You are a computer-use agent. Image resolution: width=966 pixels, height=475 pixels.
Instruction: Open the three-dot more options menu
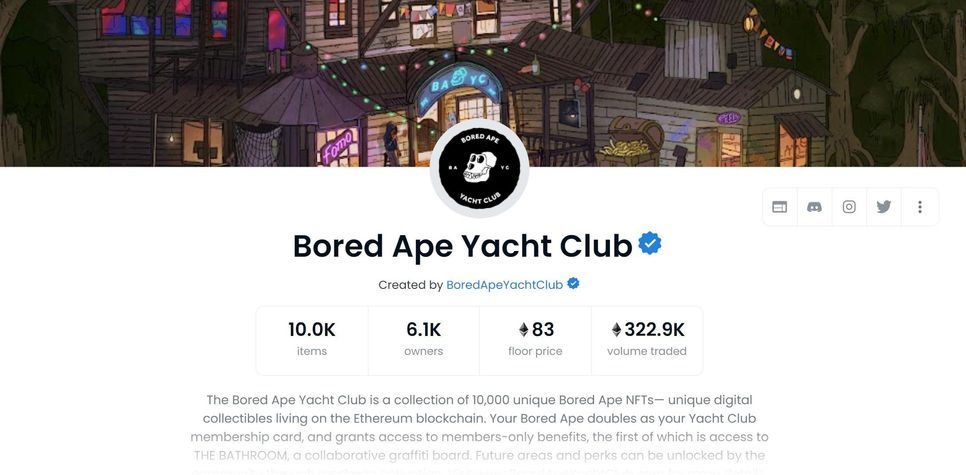click(x=920, y=207)
